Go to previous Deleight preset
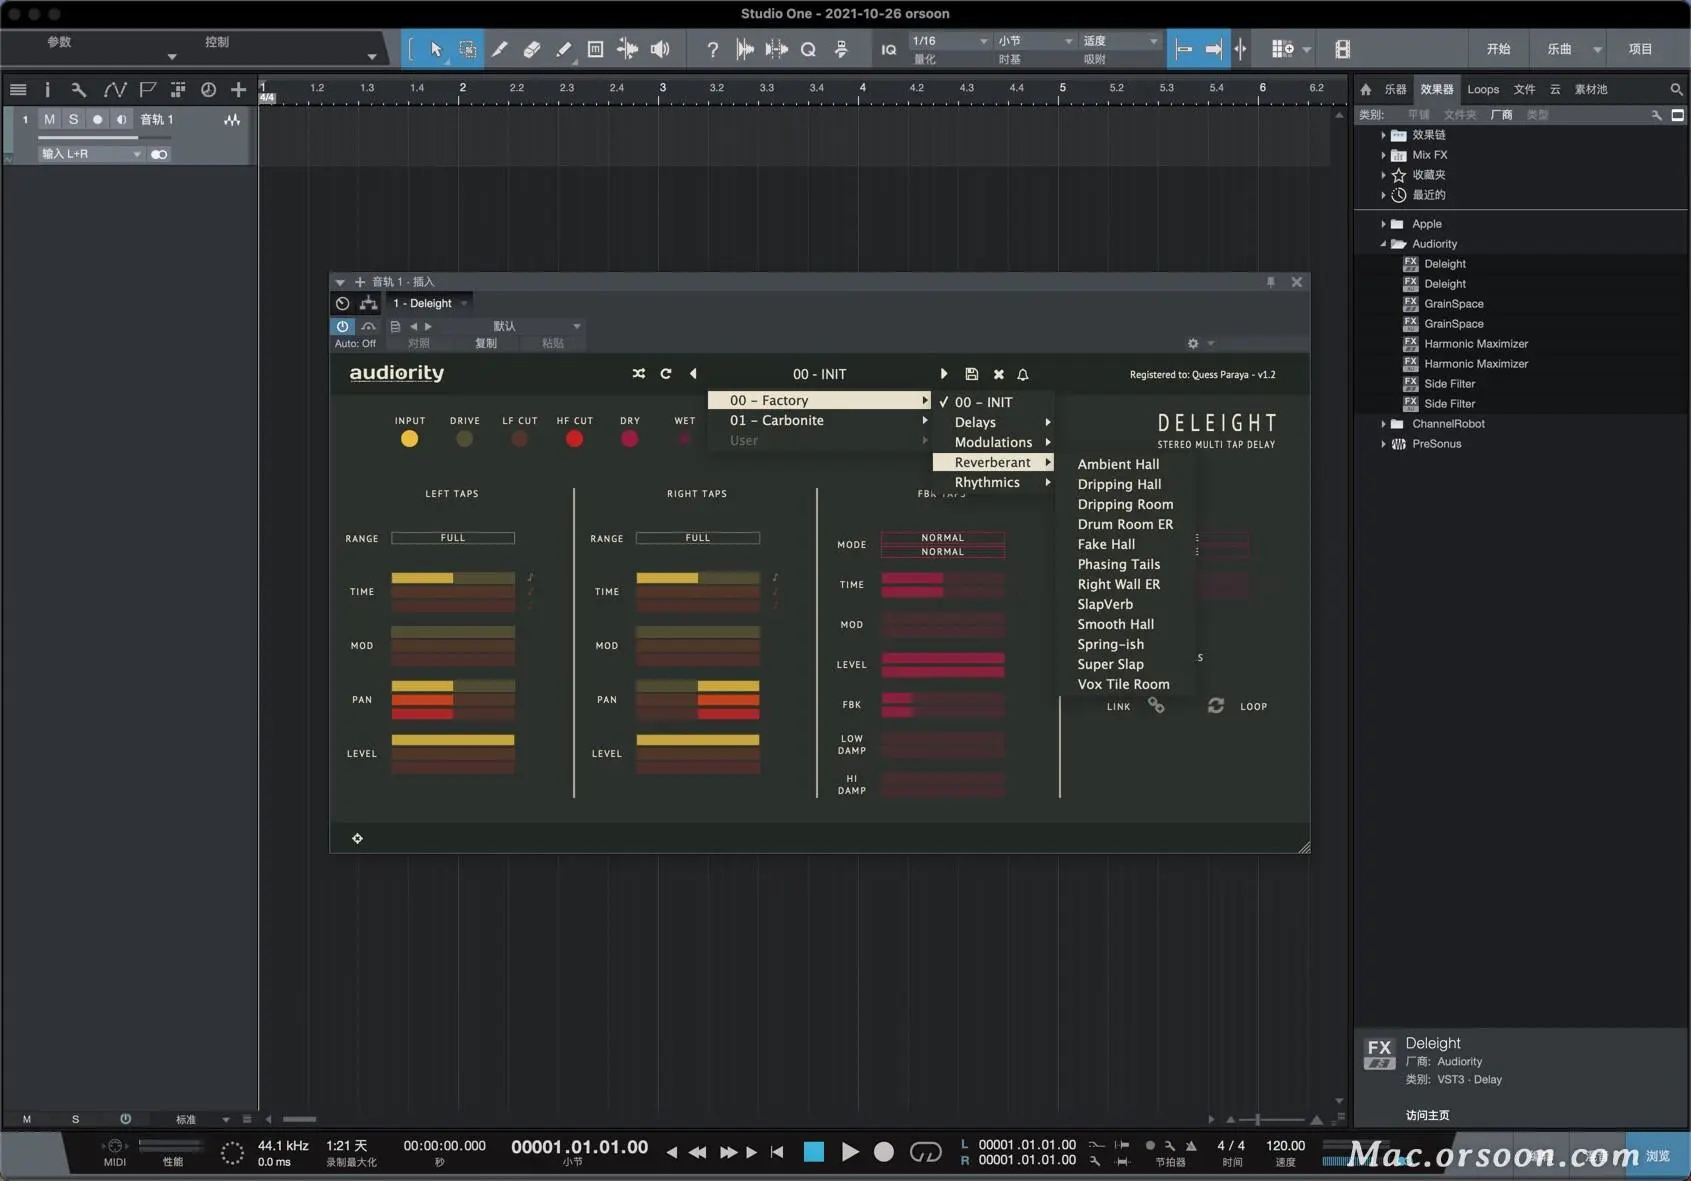This screenshot has height=1181, width=1691. pos(693,374)
